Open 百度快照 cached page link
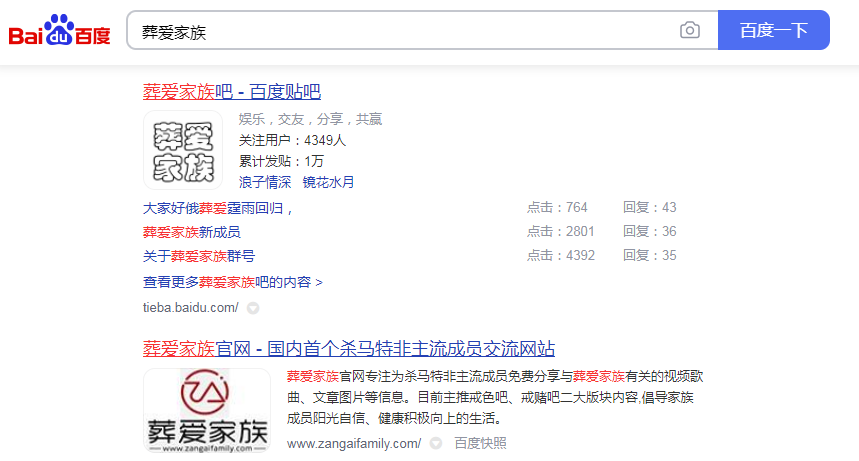 pyautogui.click(x=480, y=443)
